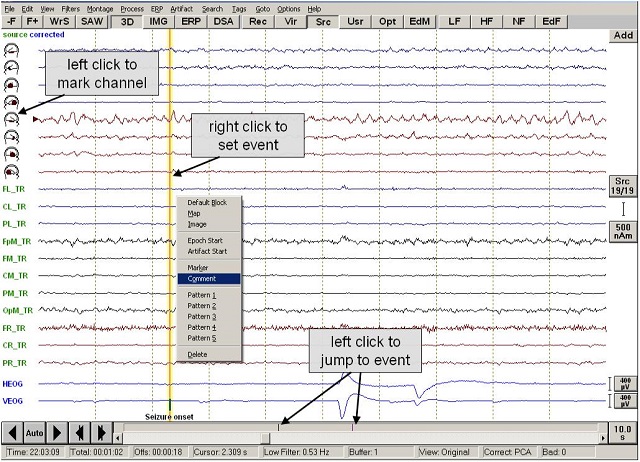Click the F+ filter increase button
Viewport: 640px width, 462px height.
click(x=33, y=20)
